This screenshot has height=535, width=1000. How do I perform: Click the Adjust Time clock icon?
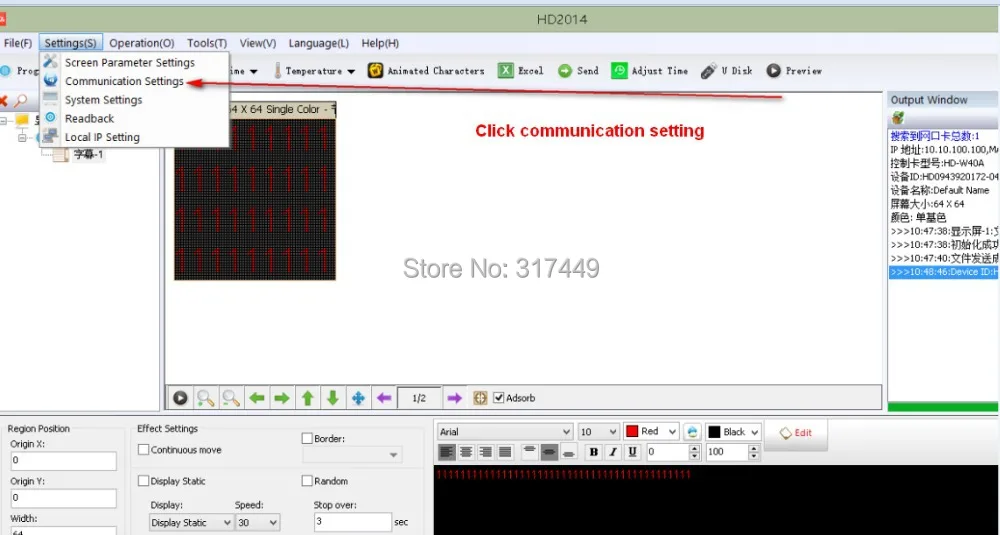(x=619, y=71)
